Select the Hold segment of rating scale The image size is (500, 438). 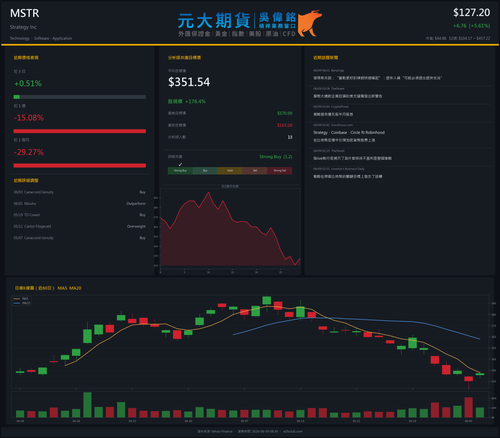pyautogui.click(x=230, y=171)
